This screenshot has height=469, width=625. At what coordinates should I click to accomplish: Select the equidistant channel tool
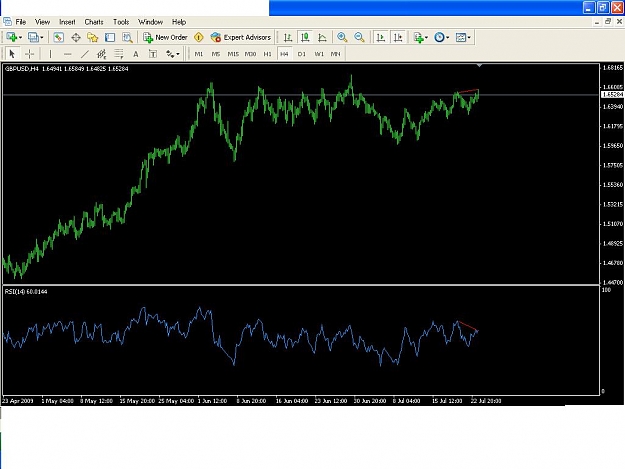point(102,54)
